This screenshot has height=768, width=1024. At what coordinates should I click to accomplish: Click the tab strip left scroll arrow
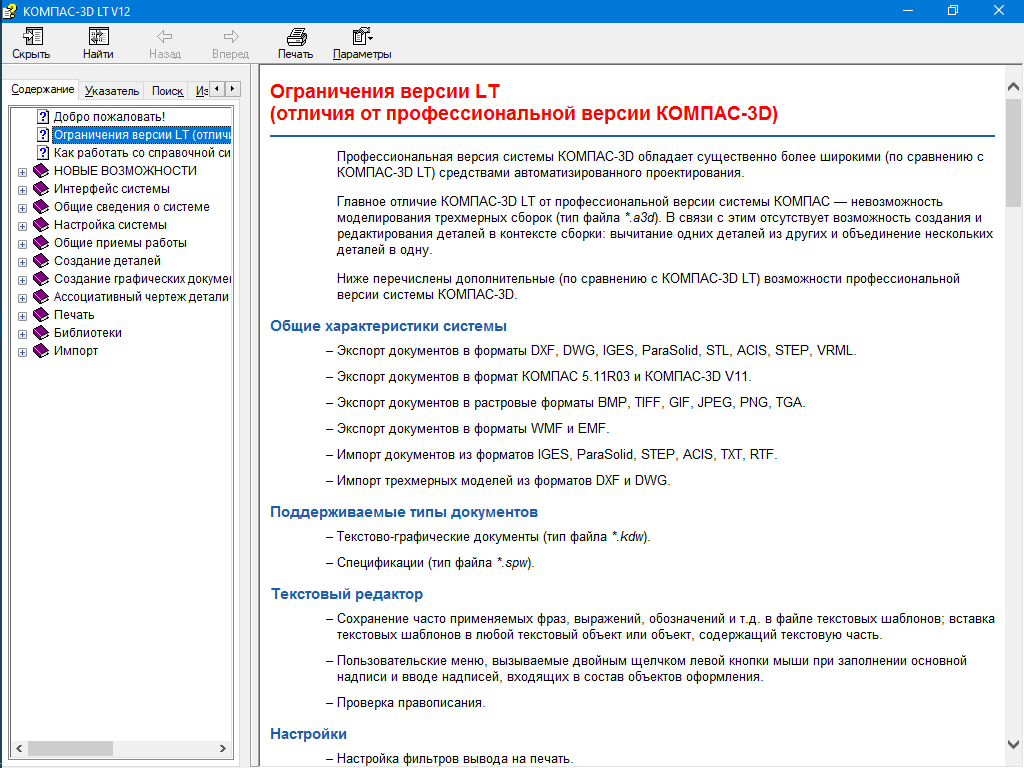[x=217, y=89]
